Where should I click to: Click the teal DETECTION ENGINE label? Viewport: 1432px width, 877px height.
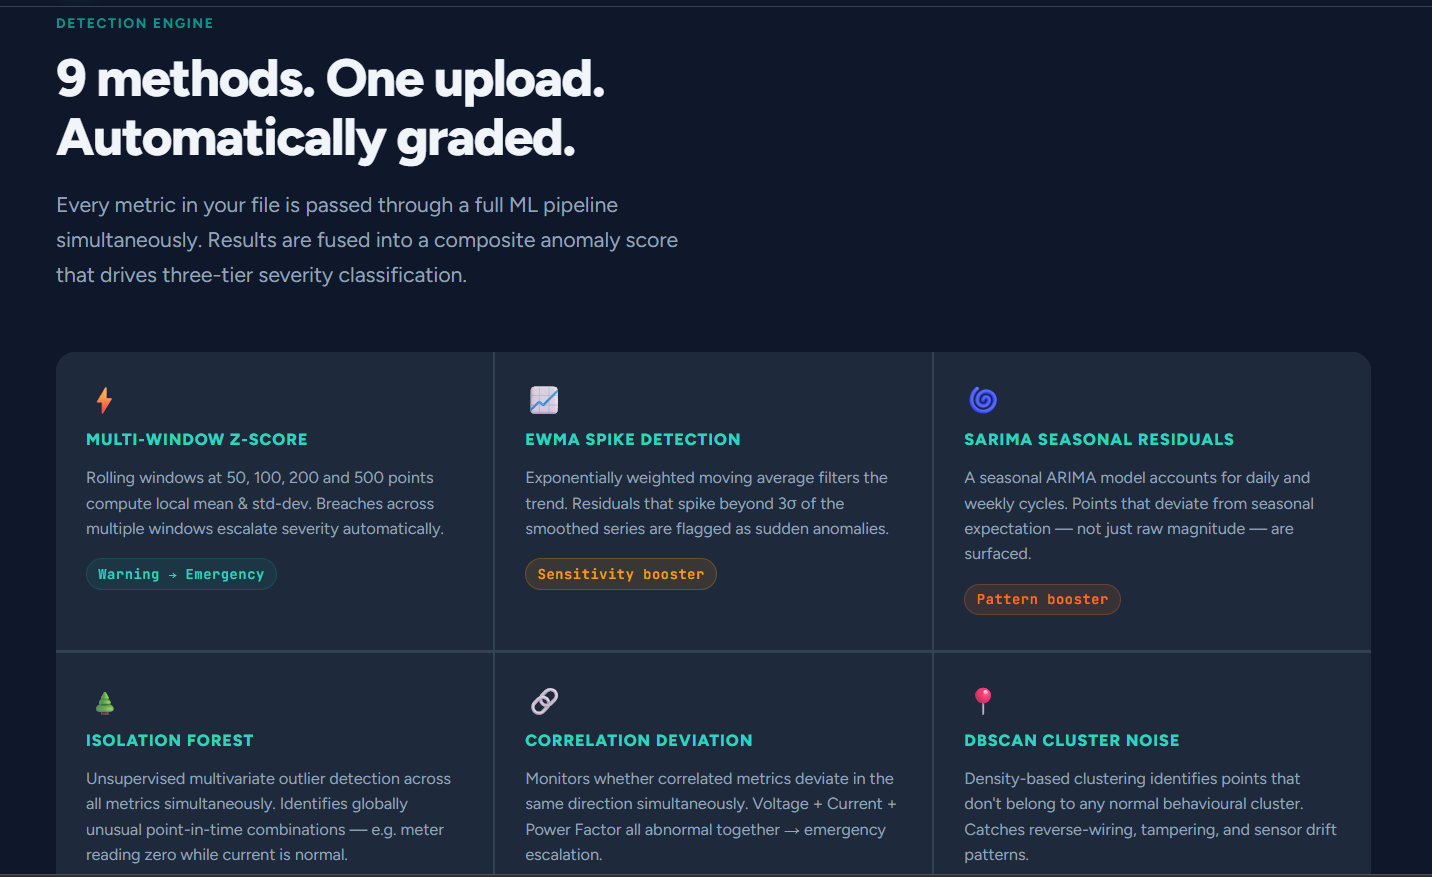134,22
